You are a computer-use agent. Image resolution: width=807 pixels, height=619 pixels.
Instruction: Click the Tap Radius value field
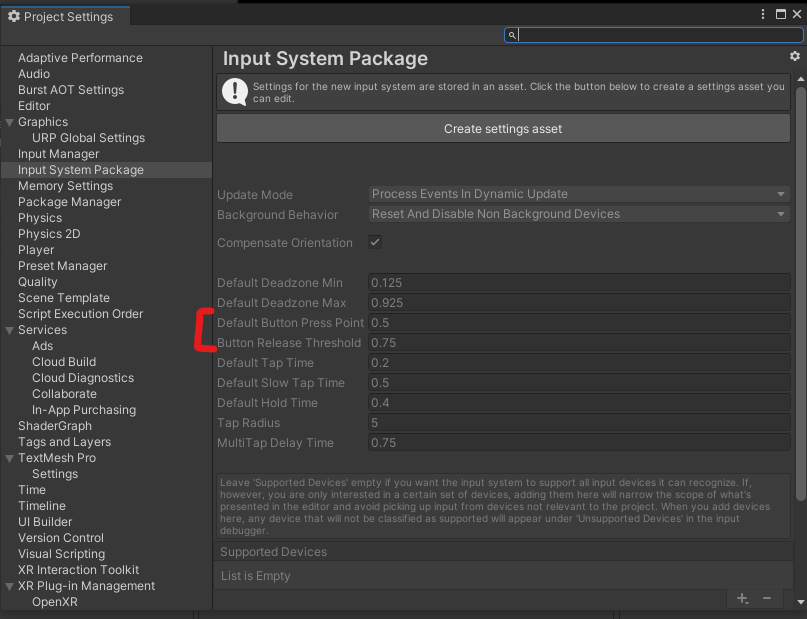click(579, 423)
